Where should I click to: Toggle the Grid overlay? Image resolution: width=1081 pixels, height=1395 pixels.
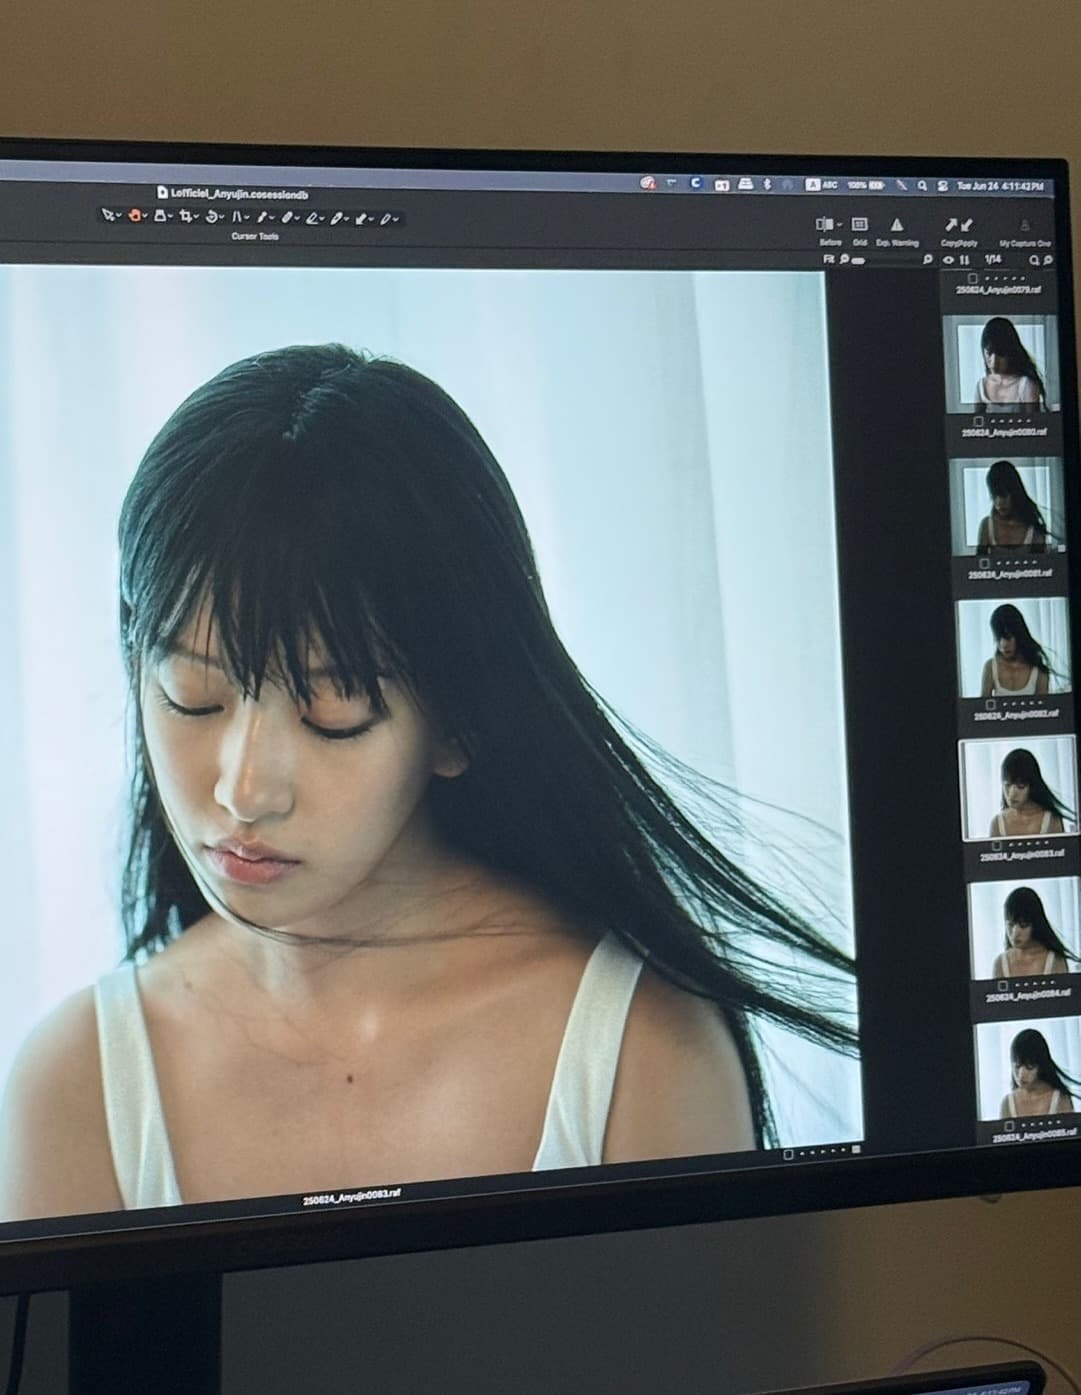point(859,225)
